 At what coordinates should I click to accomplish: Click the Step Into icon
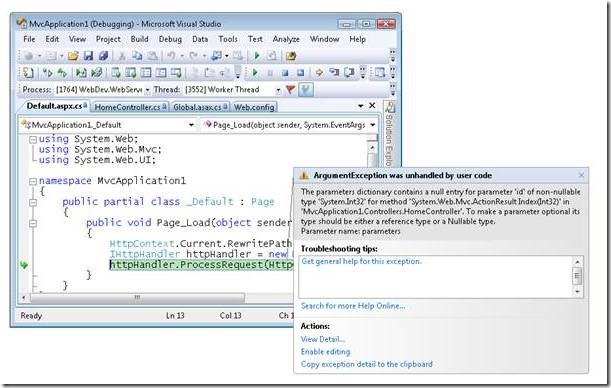coord(334,72)
